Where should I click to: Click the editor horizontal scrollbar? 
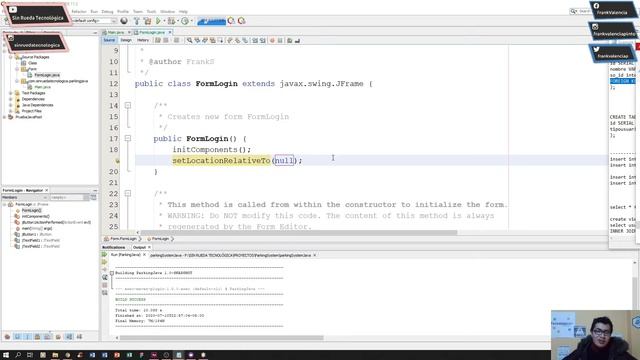coord(299,233)
